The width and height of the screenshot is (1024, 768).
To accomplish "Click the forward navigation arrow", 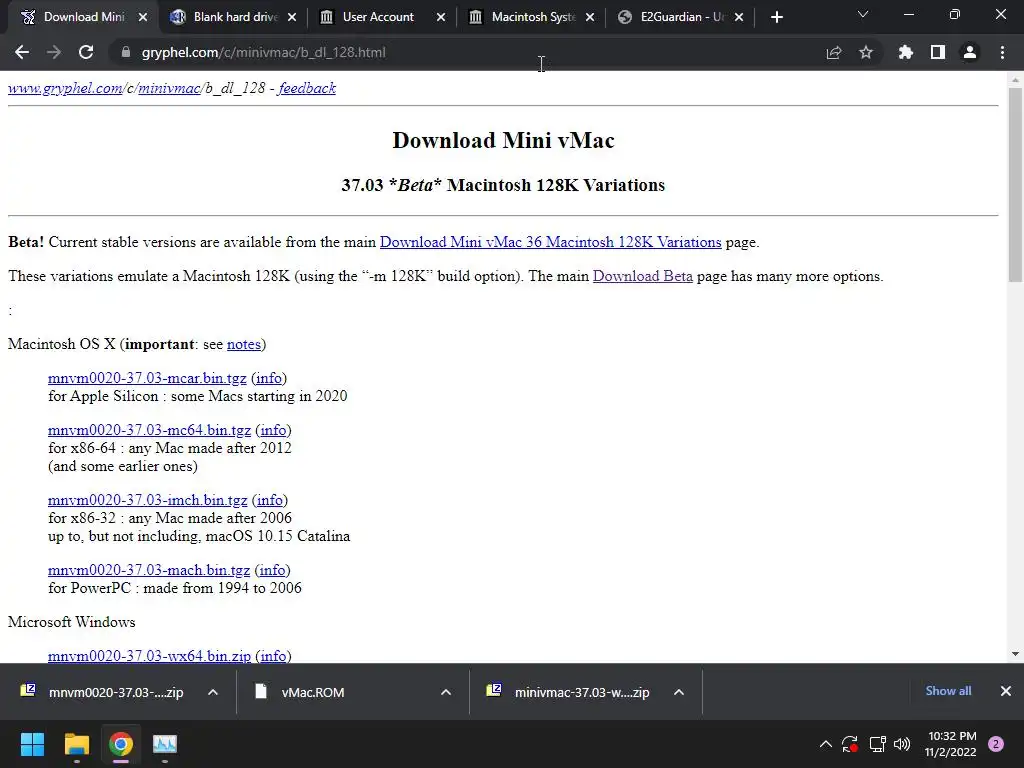I will 54,52.
